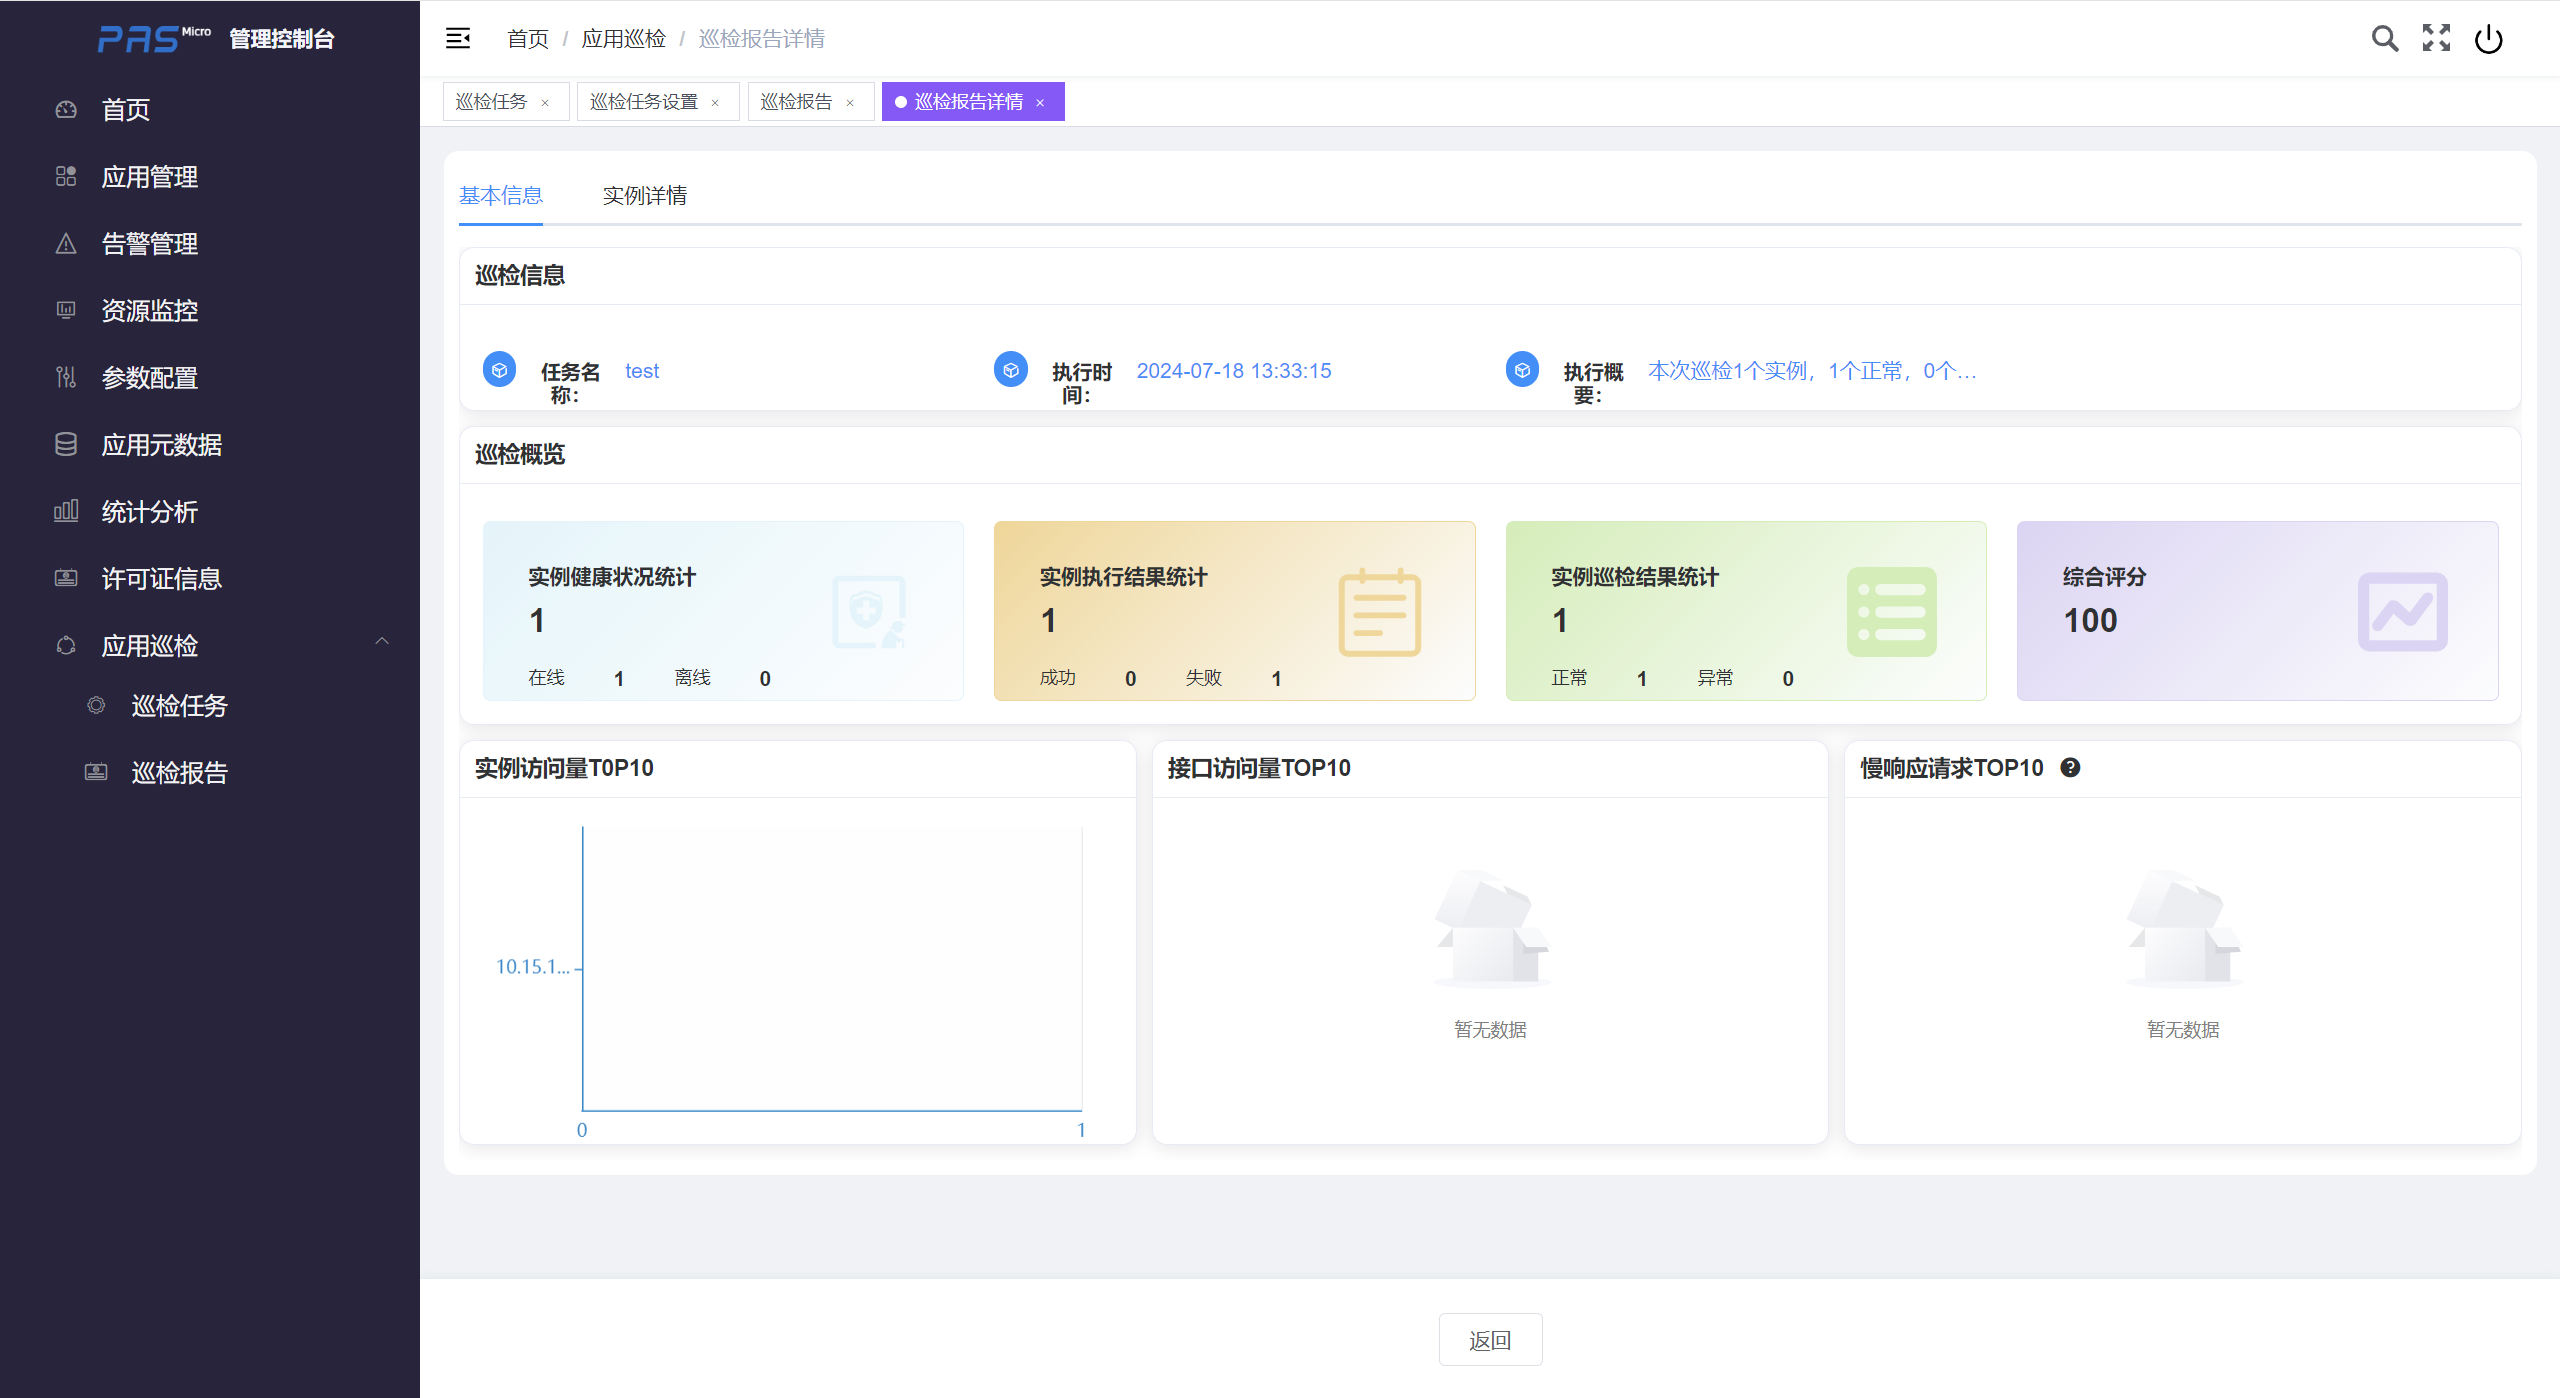2560x1398 pixels.
Task: Click 应用巡检 breadcrumb link
Action: click(x=623, y=39)
